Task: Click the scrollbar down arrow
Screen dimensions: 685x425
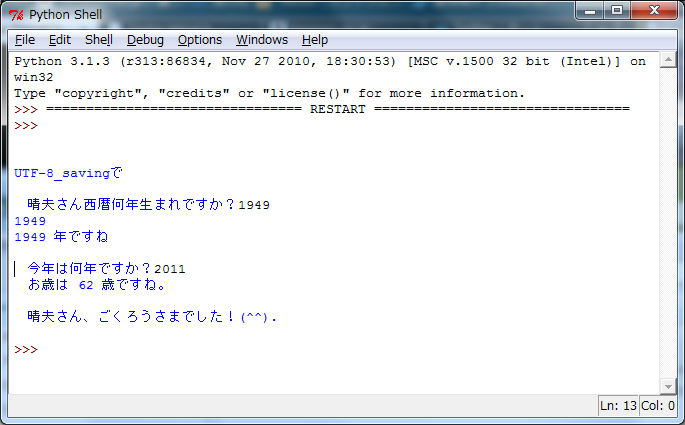Action: (x=668, y=386)
